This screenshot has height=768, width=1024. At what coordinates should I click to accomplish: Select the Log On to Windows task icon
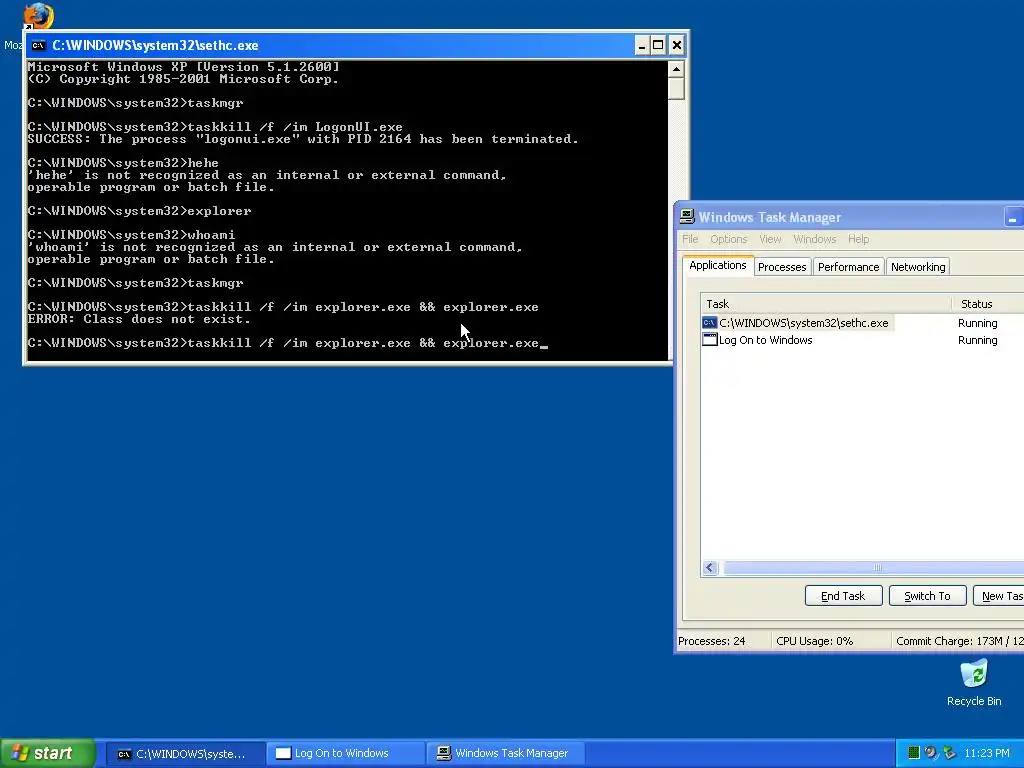(x=709, y=340)
